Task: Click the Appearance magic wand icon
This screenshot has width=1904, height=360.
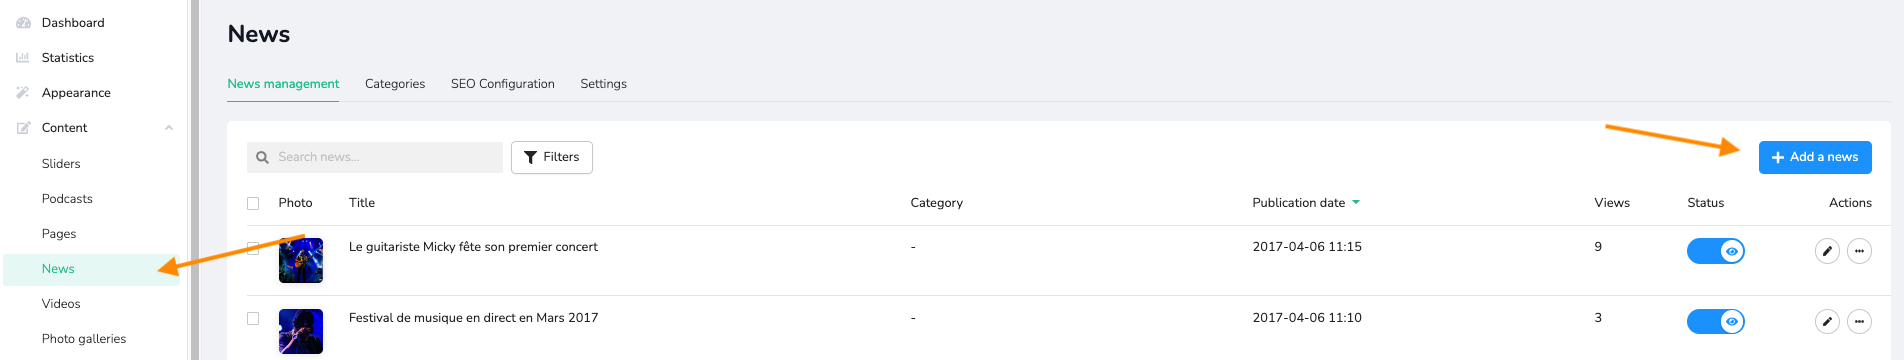Action: point(23,92)
